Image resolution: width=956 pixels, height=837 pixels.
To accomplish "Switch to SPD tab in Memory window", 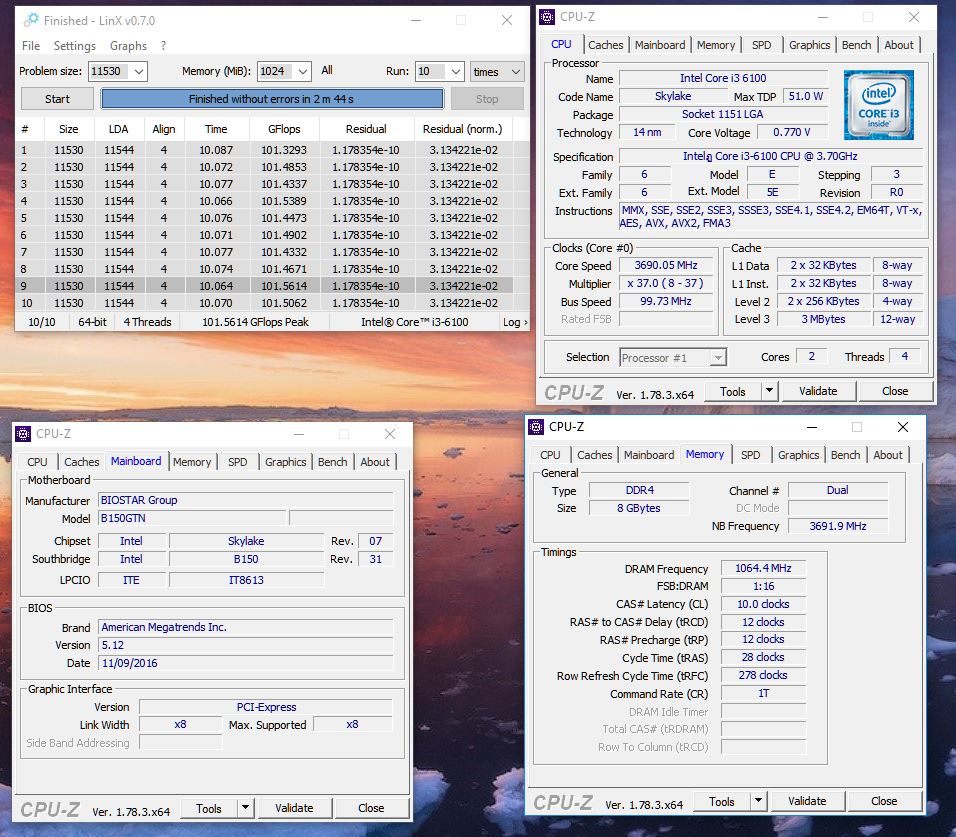I will point(751,455).
